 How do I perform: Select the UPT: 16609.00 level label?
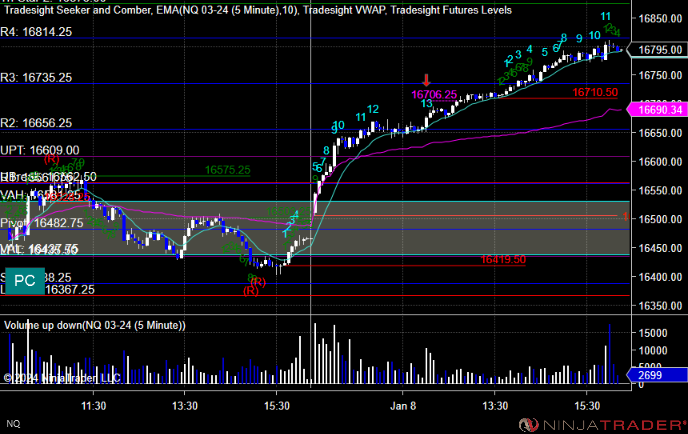tap(39, 151)
